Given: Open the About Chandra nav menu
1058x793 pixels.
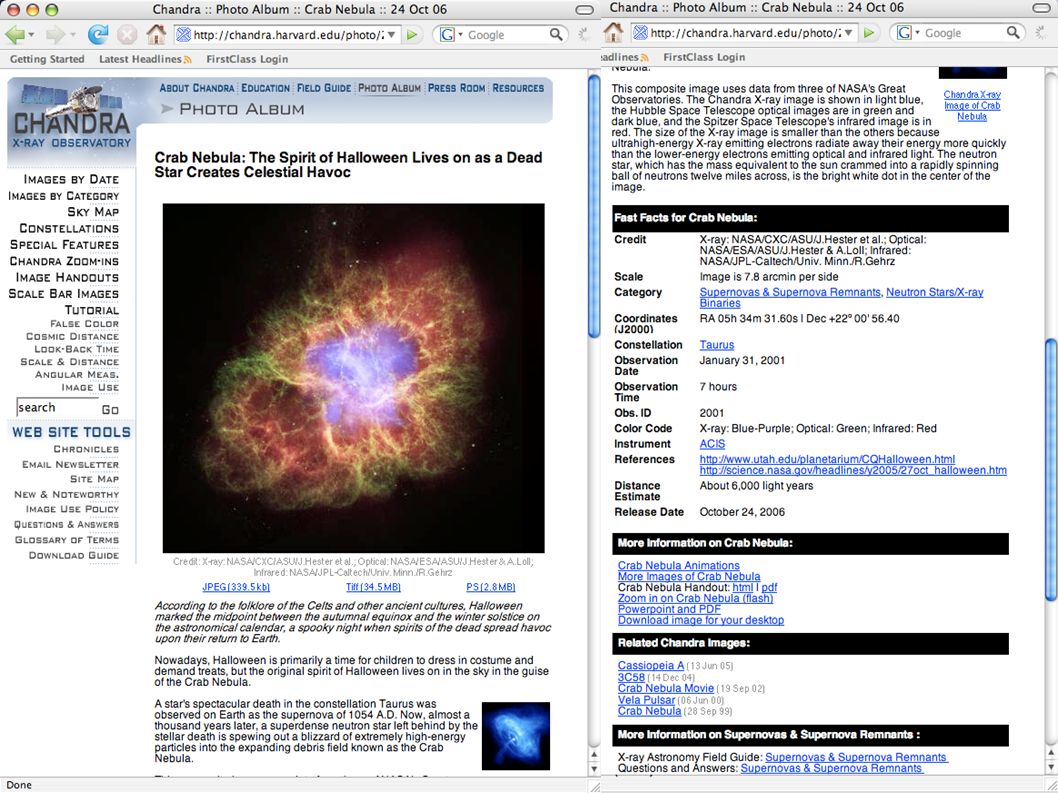Looking at the screenshot, I should [196, 88].
